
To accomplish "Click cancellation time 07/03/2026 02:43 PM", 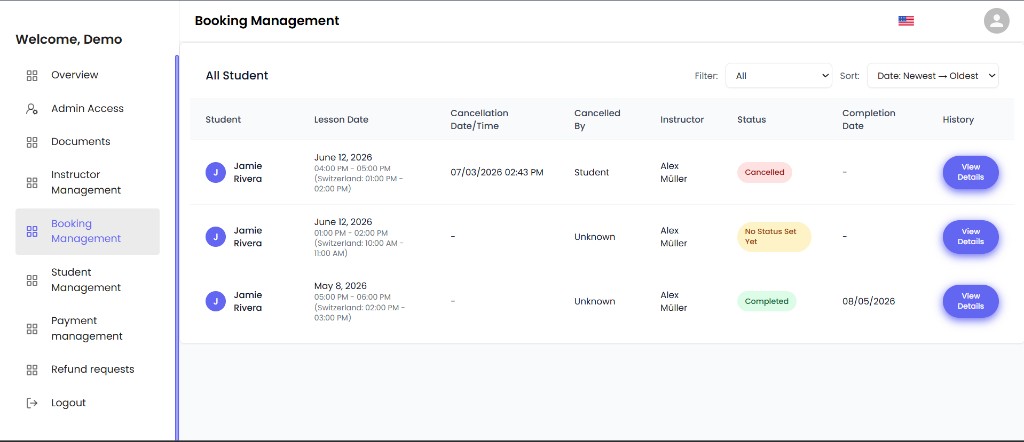I will [x=497, y=172].
